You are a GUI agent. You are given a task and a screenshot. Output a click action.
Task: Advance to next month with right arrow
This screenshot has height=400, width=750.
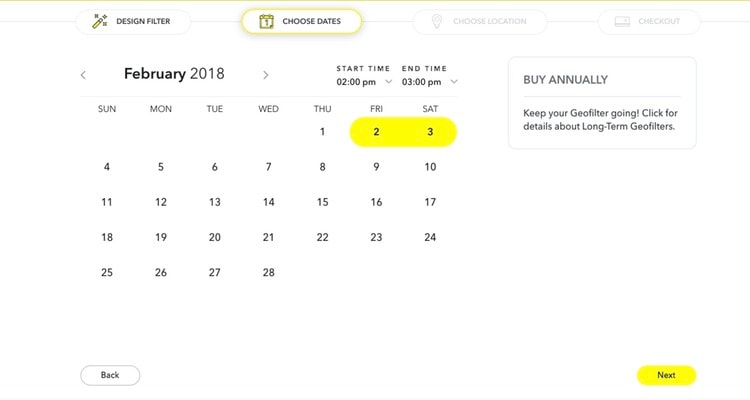pyautogui.click(x=265, y=75)
